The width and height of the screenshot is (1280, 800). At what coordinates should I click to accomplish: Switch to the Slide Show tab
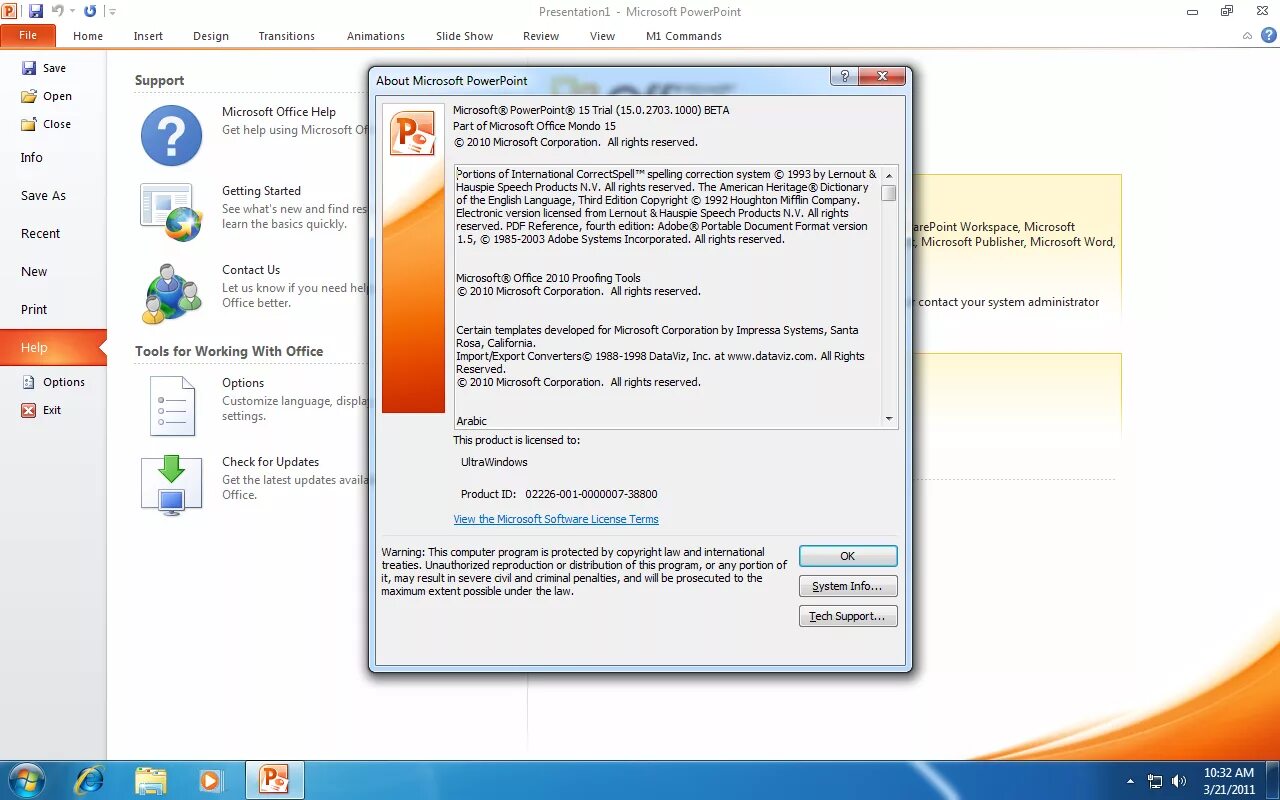pyautogui.click(x=464, y=36)
